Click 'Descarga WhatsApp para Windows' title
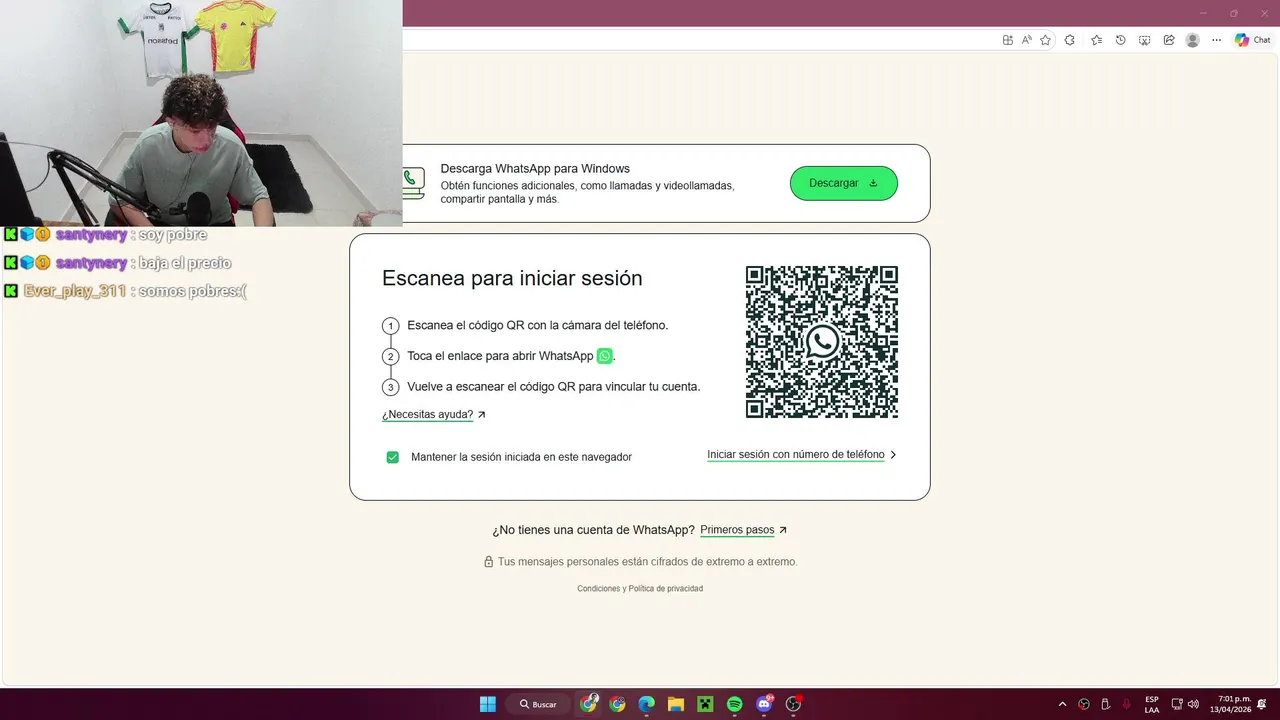This screenshot has width=1280, height=720. 535,168
